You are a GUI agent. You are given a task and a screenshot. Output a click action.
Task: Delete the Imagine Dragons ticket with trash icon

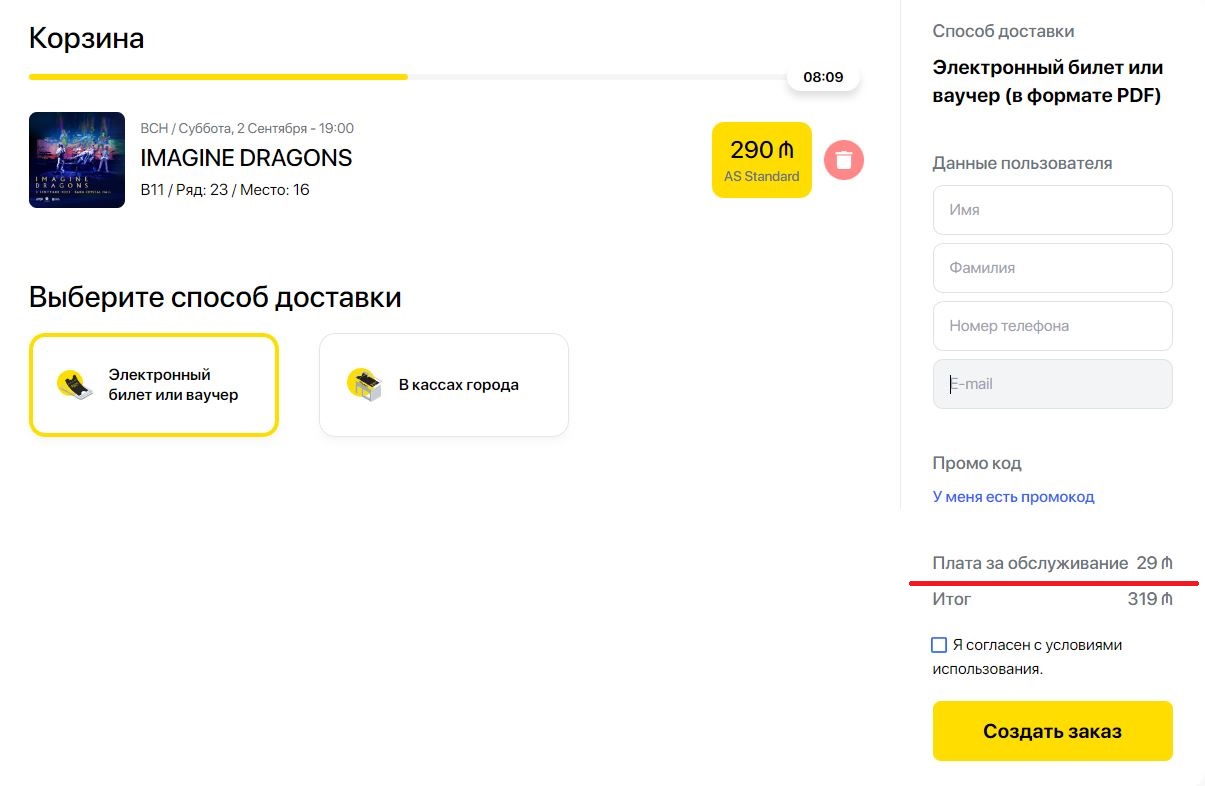[844, 160]
